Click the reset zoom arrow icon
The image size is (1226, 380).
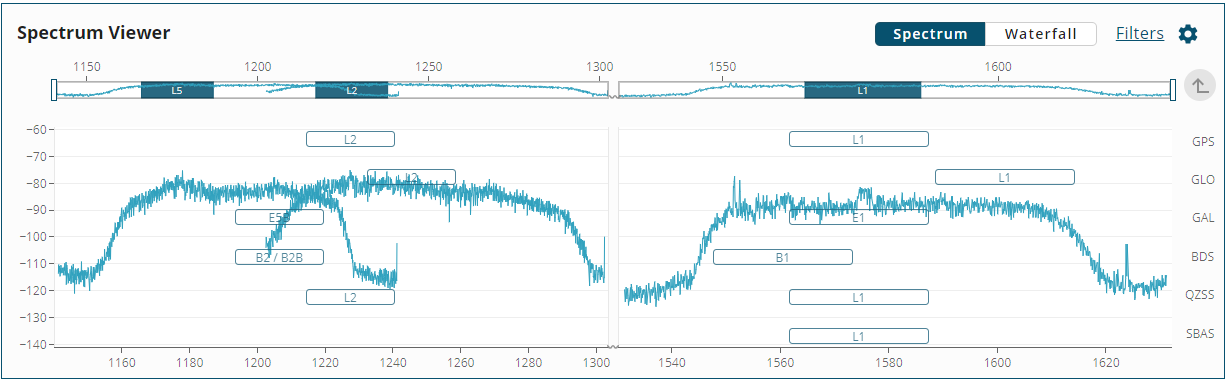click(1199, 86)
